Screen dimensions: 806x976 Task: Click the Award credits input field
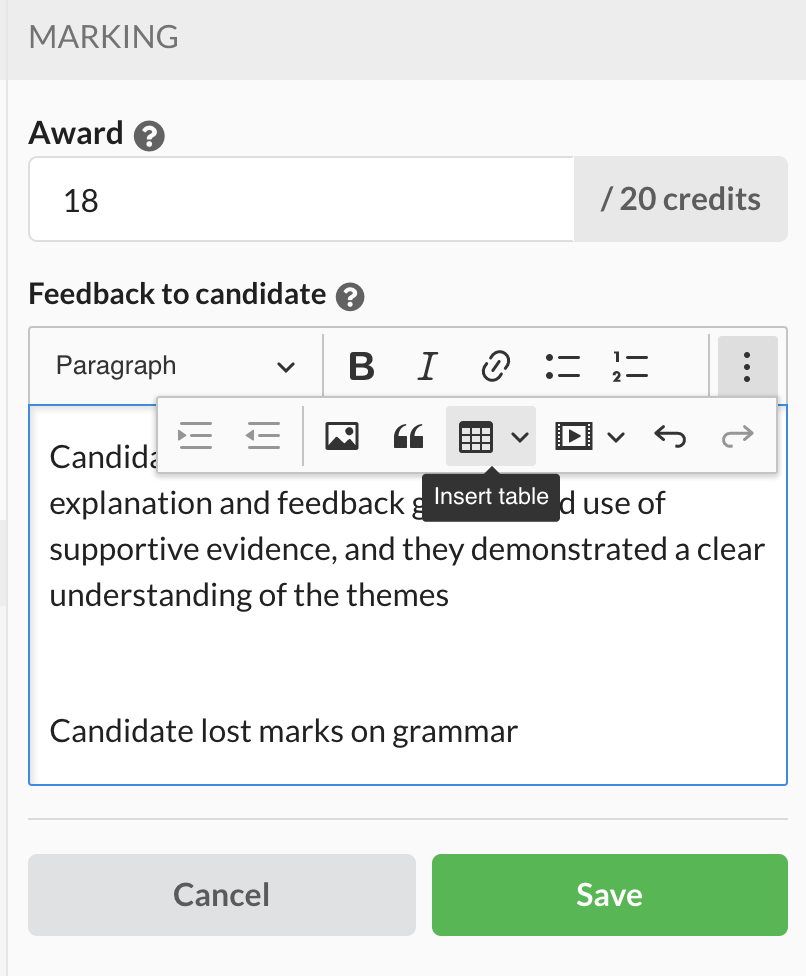tap(301, 199)
